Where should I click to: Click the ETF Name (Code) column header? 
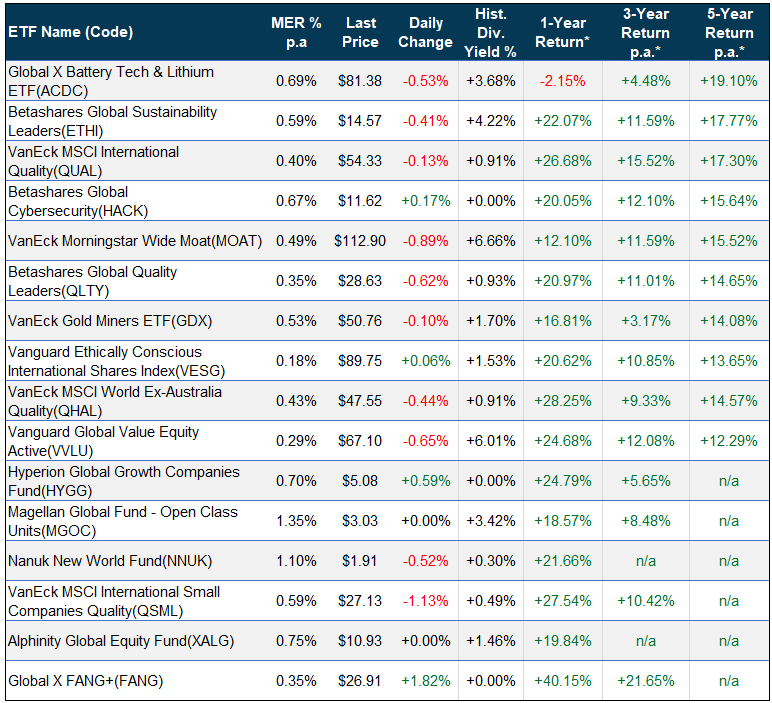coord(70,32)
